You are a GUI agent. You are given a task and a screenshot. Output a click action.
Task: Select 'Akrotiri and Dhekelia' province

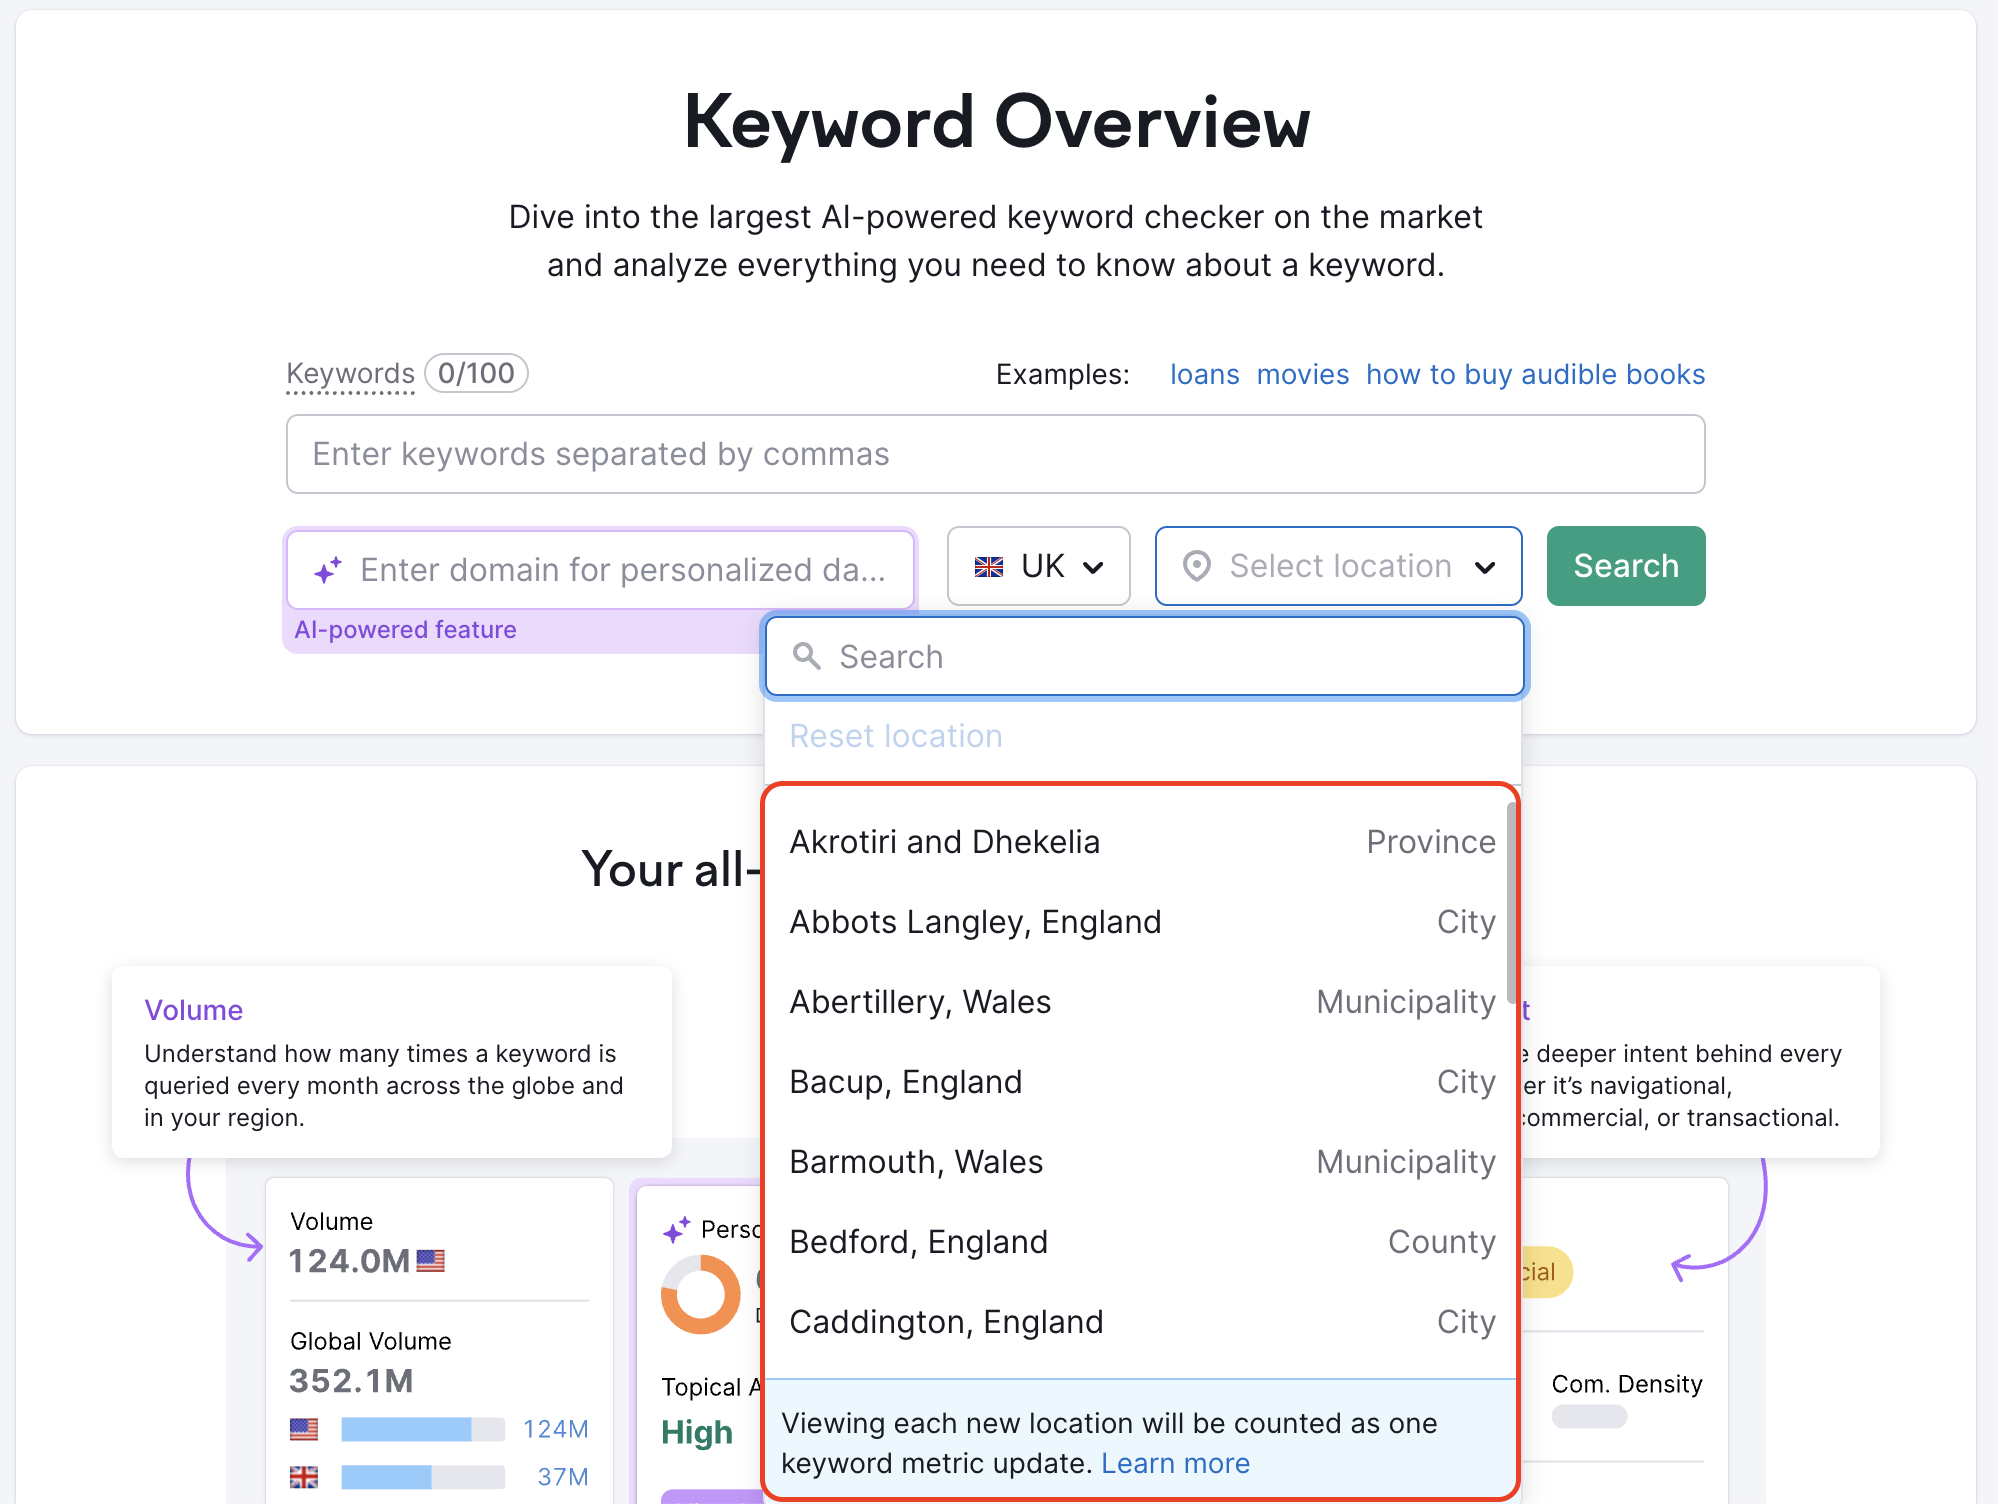944,841
